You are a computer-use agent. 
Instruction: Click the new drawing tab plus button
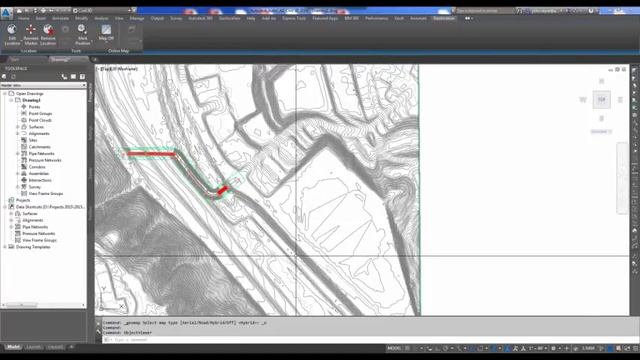94,60
